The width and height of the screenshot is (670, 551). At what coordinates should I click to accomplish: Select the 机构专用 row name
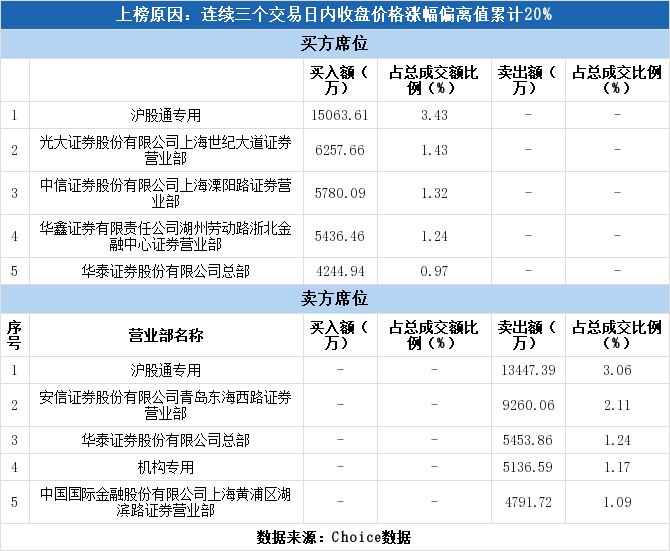pos(166,467)
